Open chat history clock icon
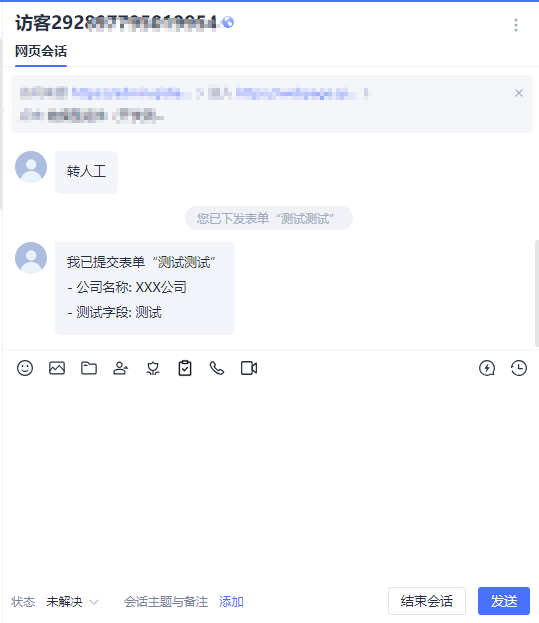The height and width of the screenshot is (623, 539). [519, 368]
